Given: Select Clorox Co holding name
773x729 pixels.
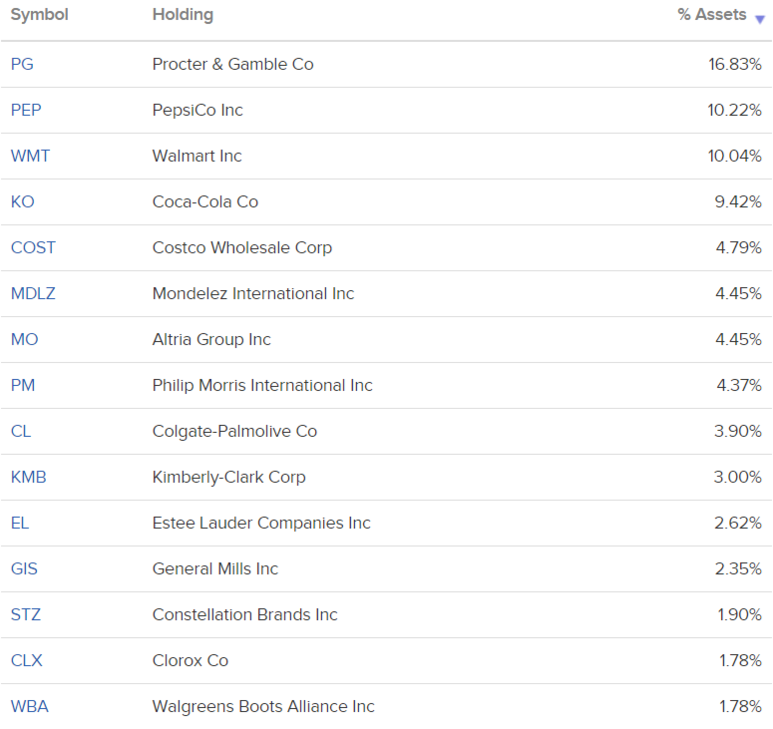Looking at the screenshot, I should 190,660.
